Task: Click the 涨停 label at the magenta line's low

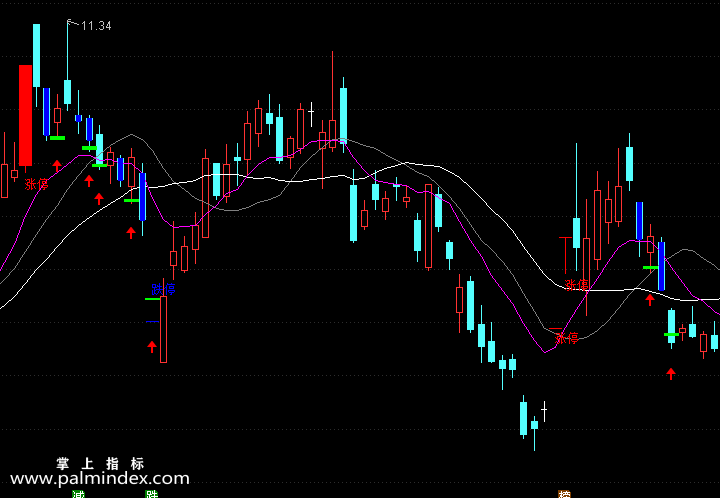Action: (567, 339)
